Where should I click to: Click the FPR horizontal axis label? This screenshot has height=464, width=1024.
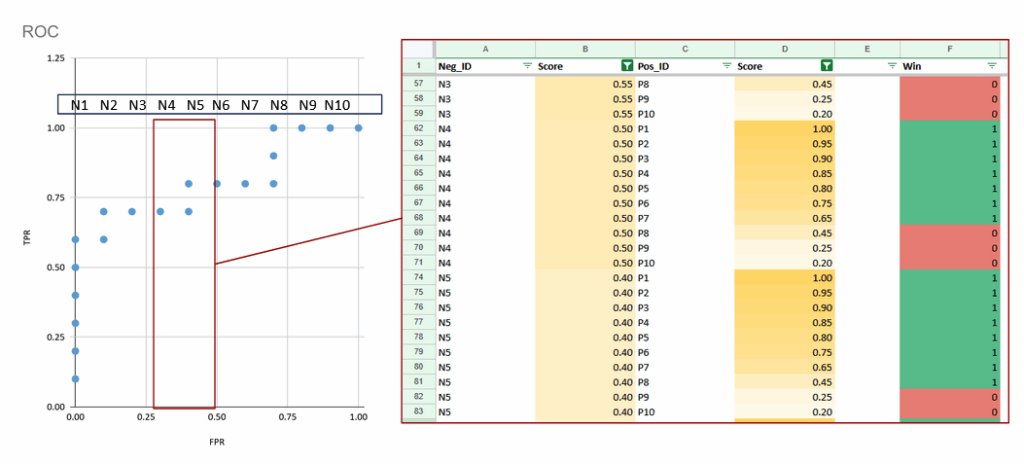pos(216,442)
